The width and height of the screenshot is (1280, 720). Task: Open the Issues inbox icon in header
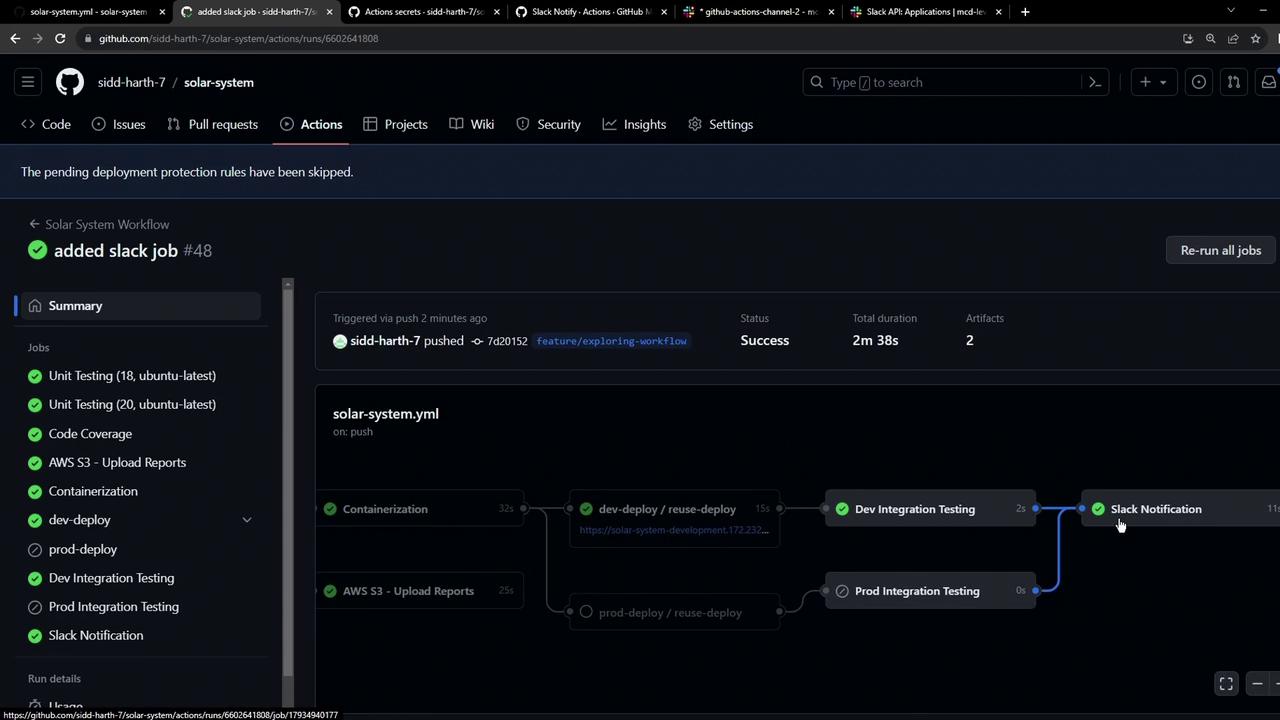pos(1198,82)
